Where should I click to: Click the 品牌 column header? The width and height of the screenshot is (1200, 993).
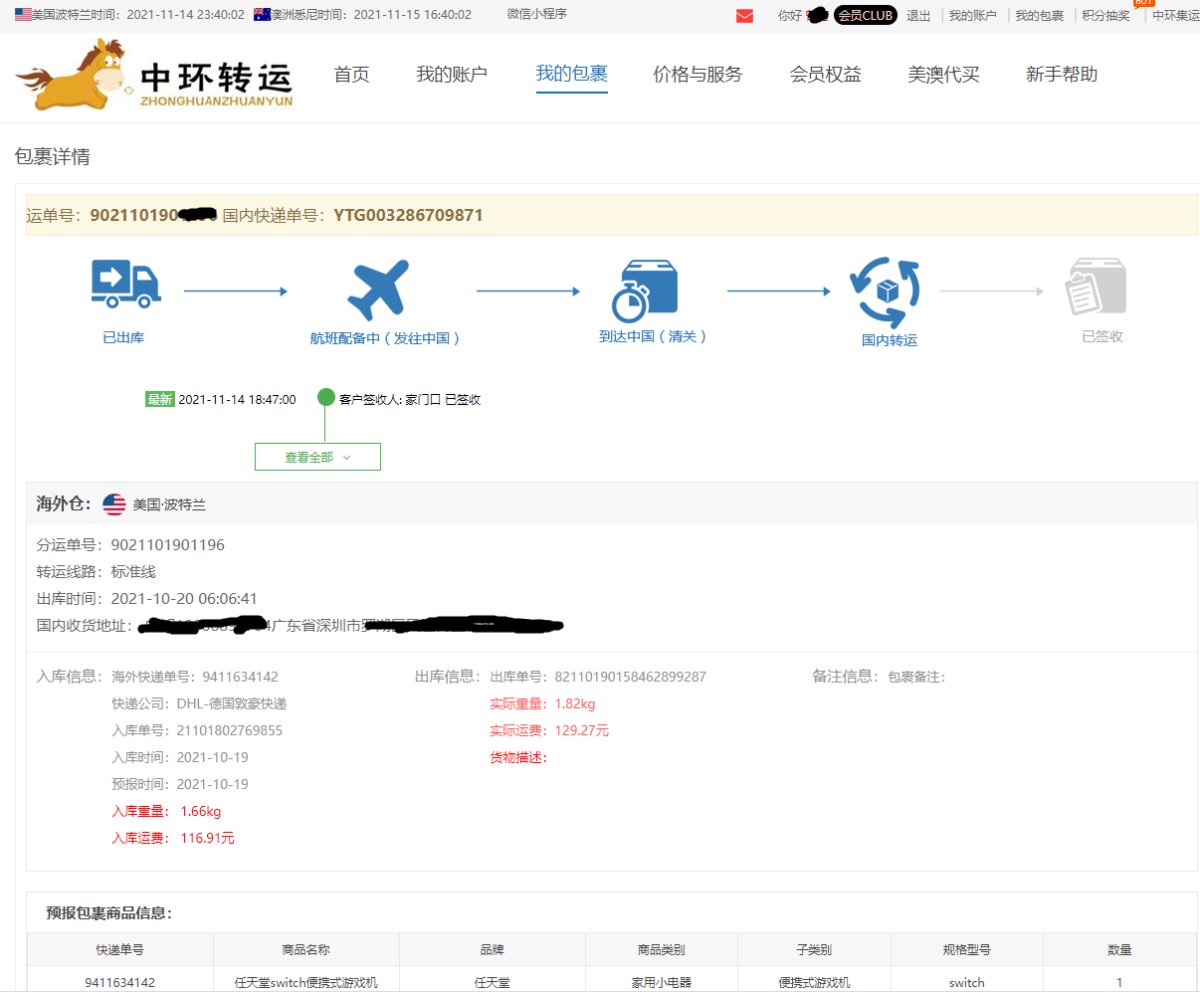point(492,951)
